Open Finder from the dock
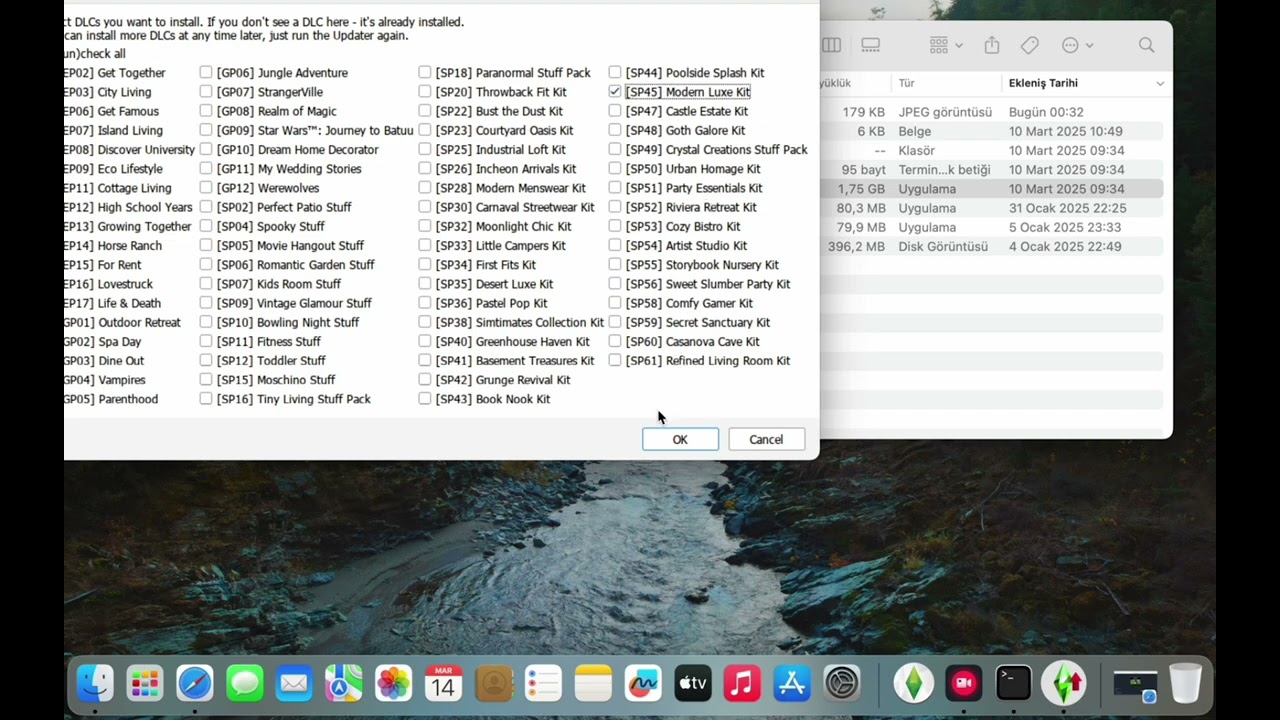The image size is (1280, 720). (95, 684)
